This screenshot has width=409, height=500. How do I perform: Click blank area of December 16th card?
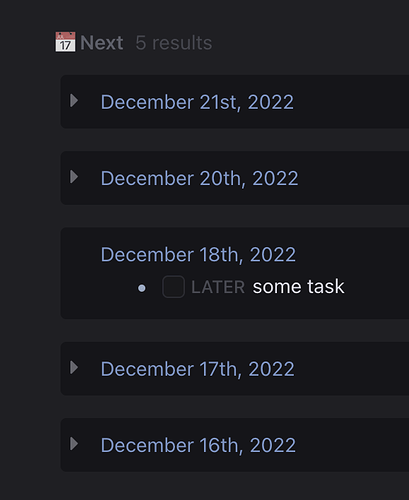pyautogui.click(x=353, y=445)
